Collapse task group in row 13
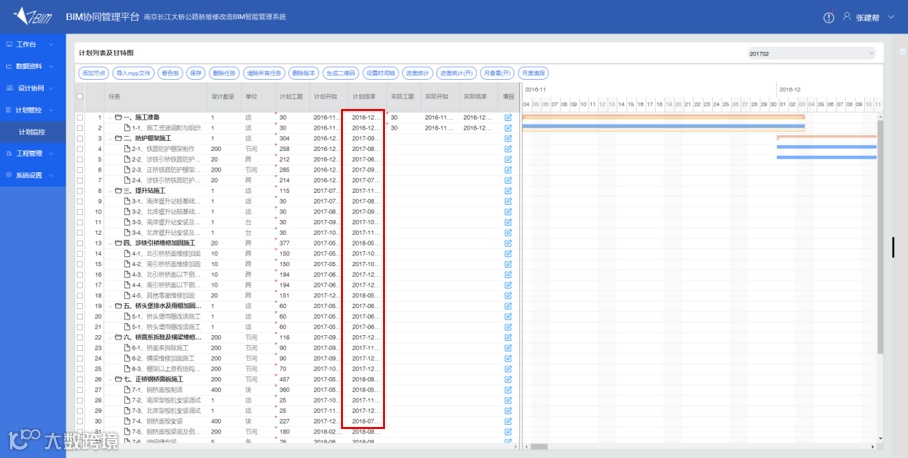Viewport: 908px width, 458px height. (110, 243)
